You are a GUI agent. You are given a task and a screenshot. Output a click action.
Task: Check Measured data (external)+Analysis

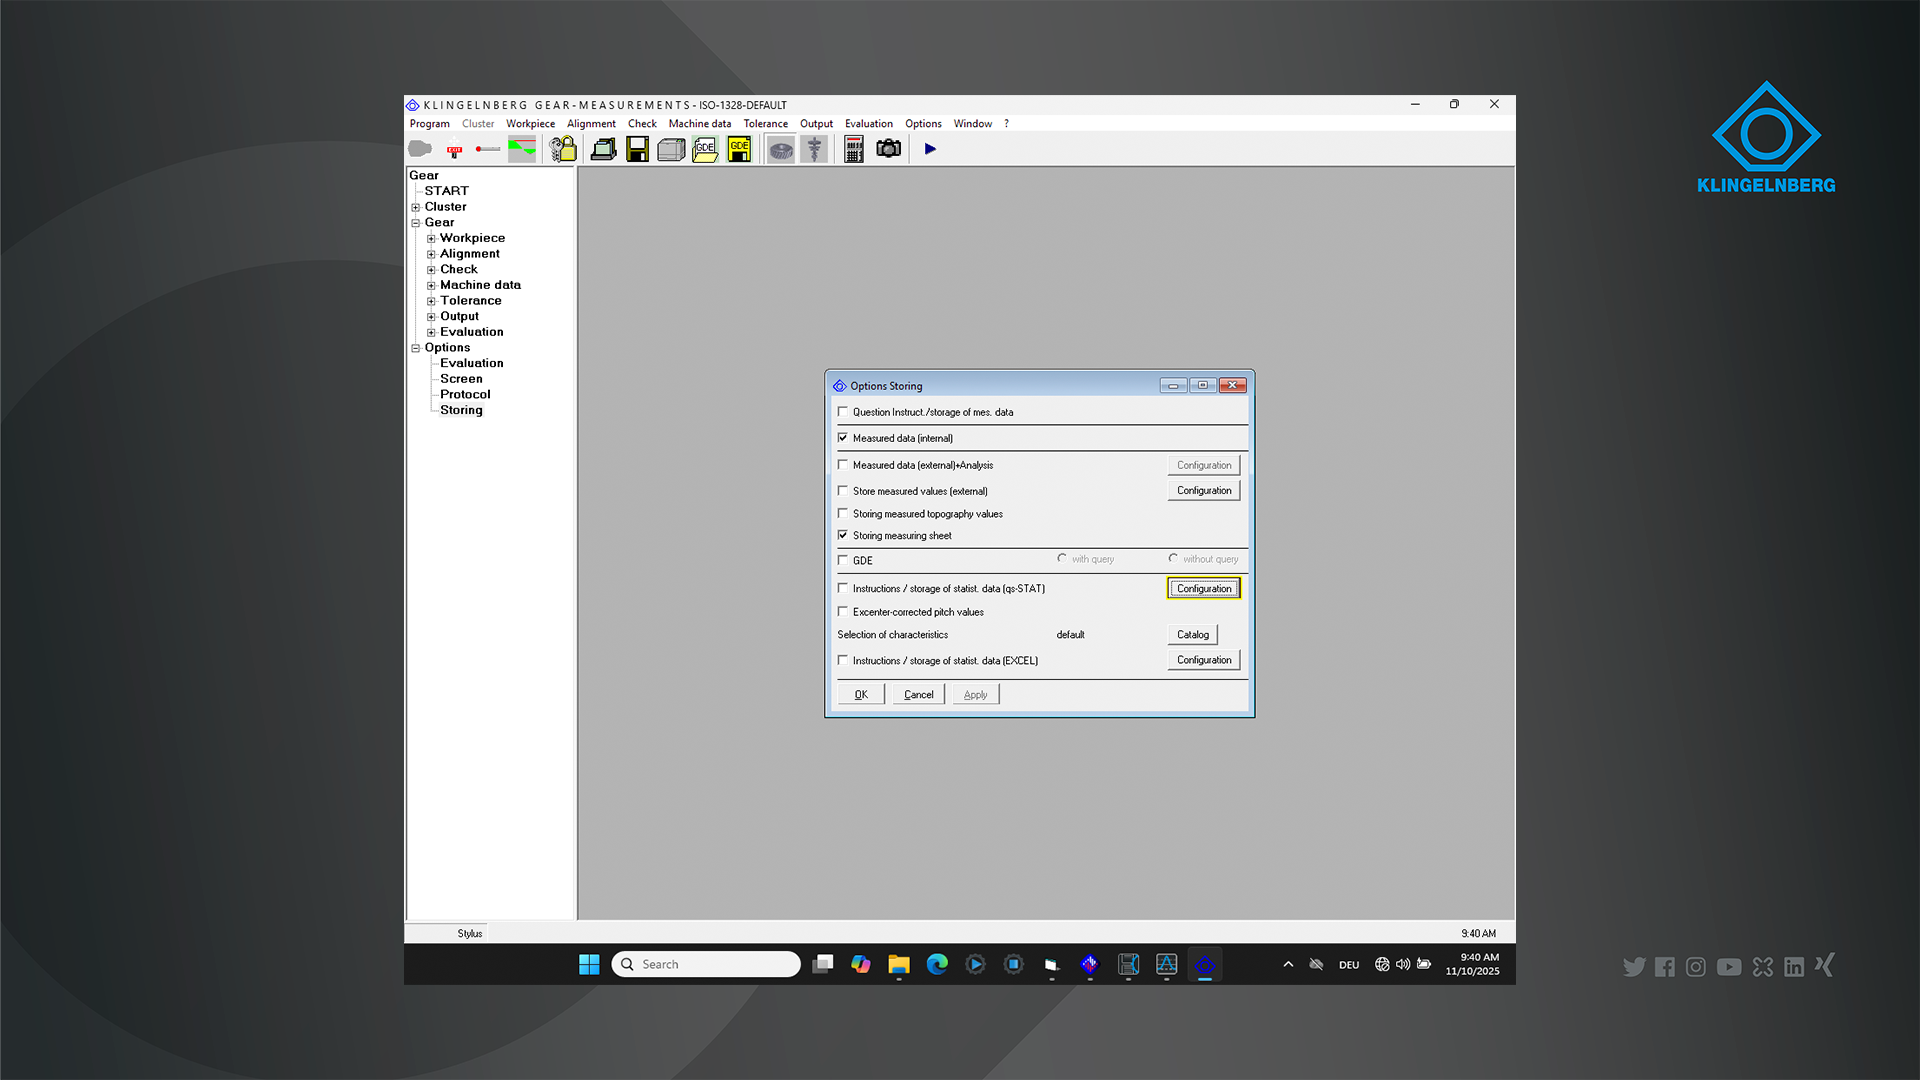(843, 465)
